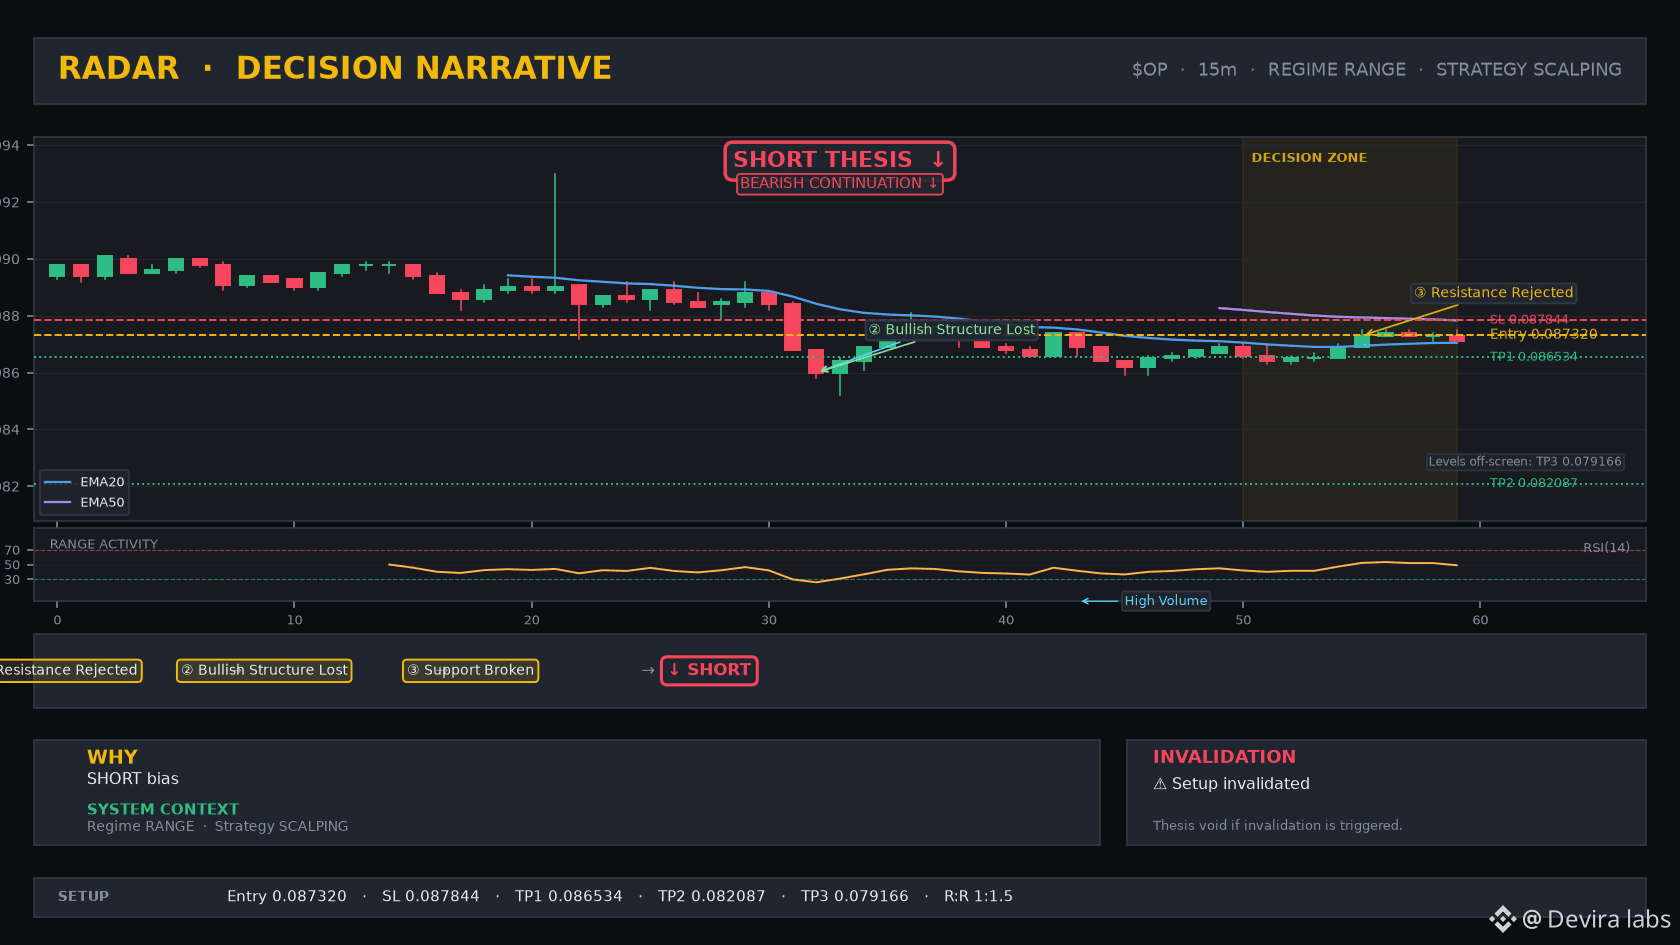Screen dimensions: 1680x945
Task: Click the x-axis tick labeled 20
Action: coord(532,620)
